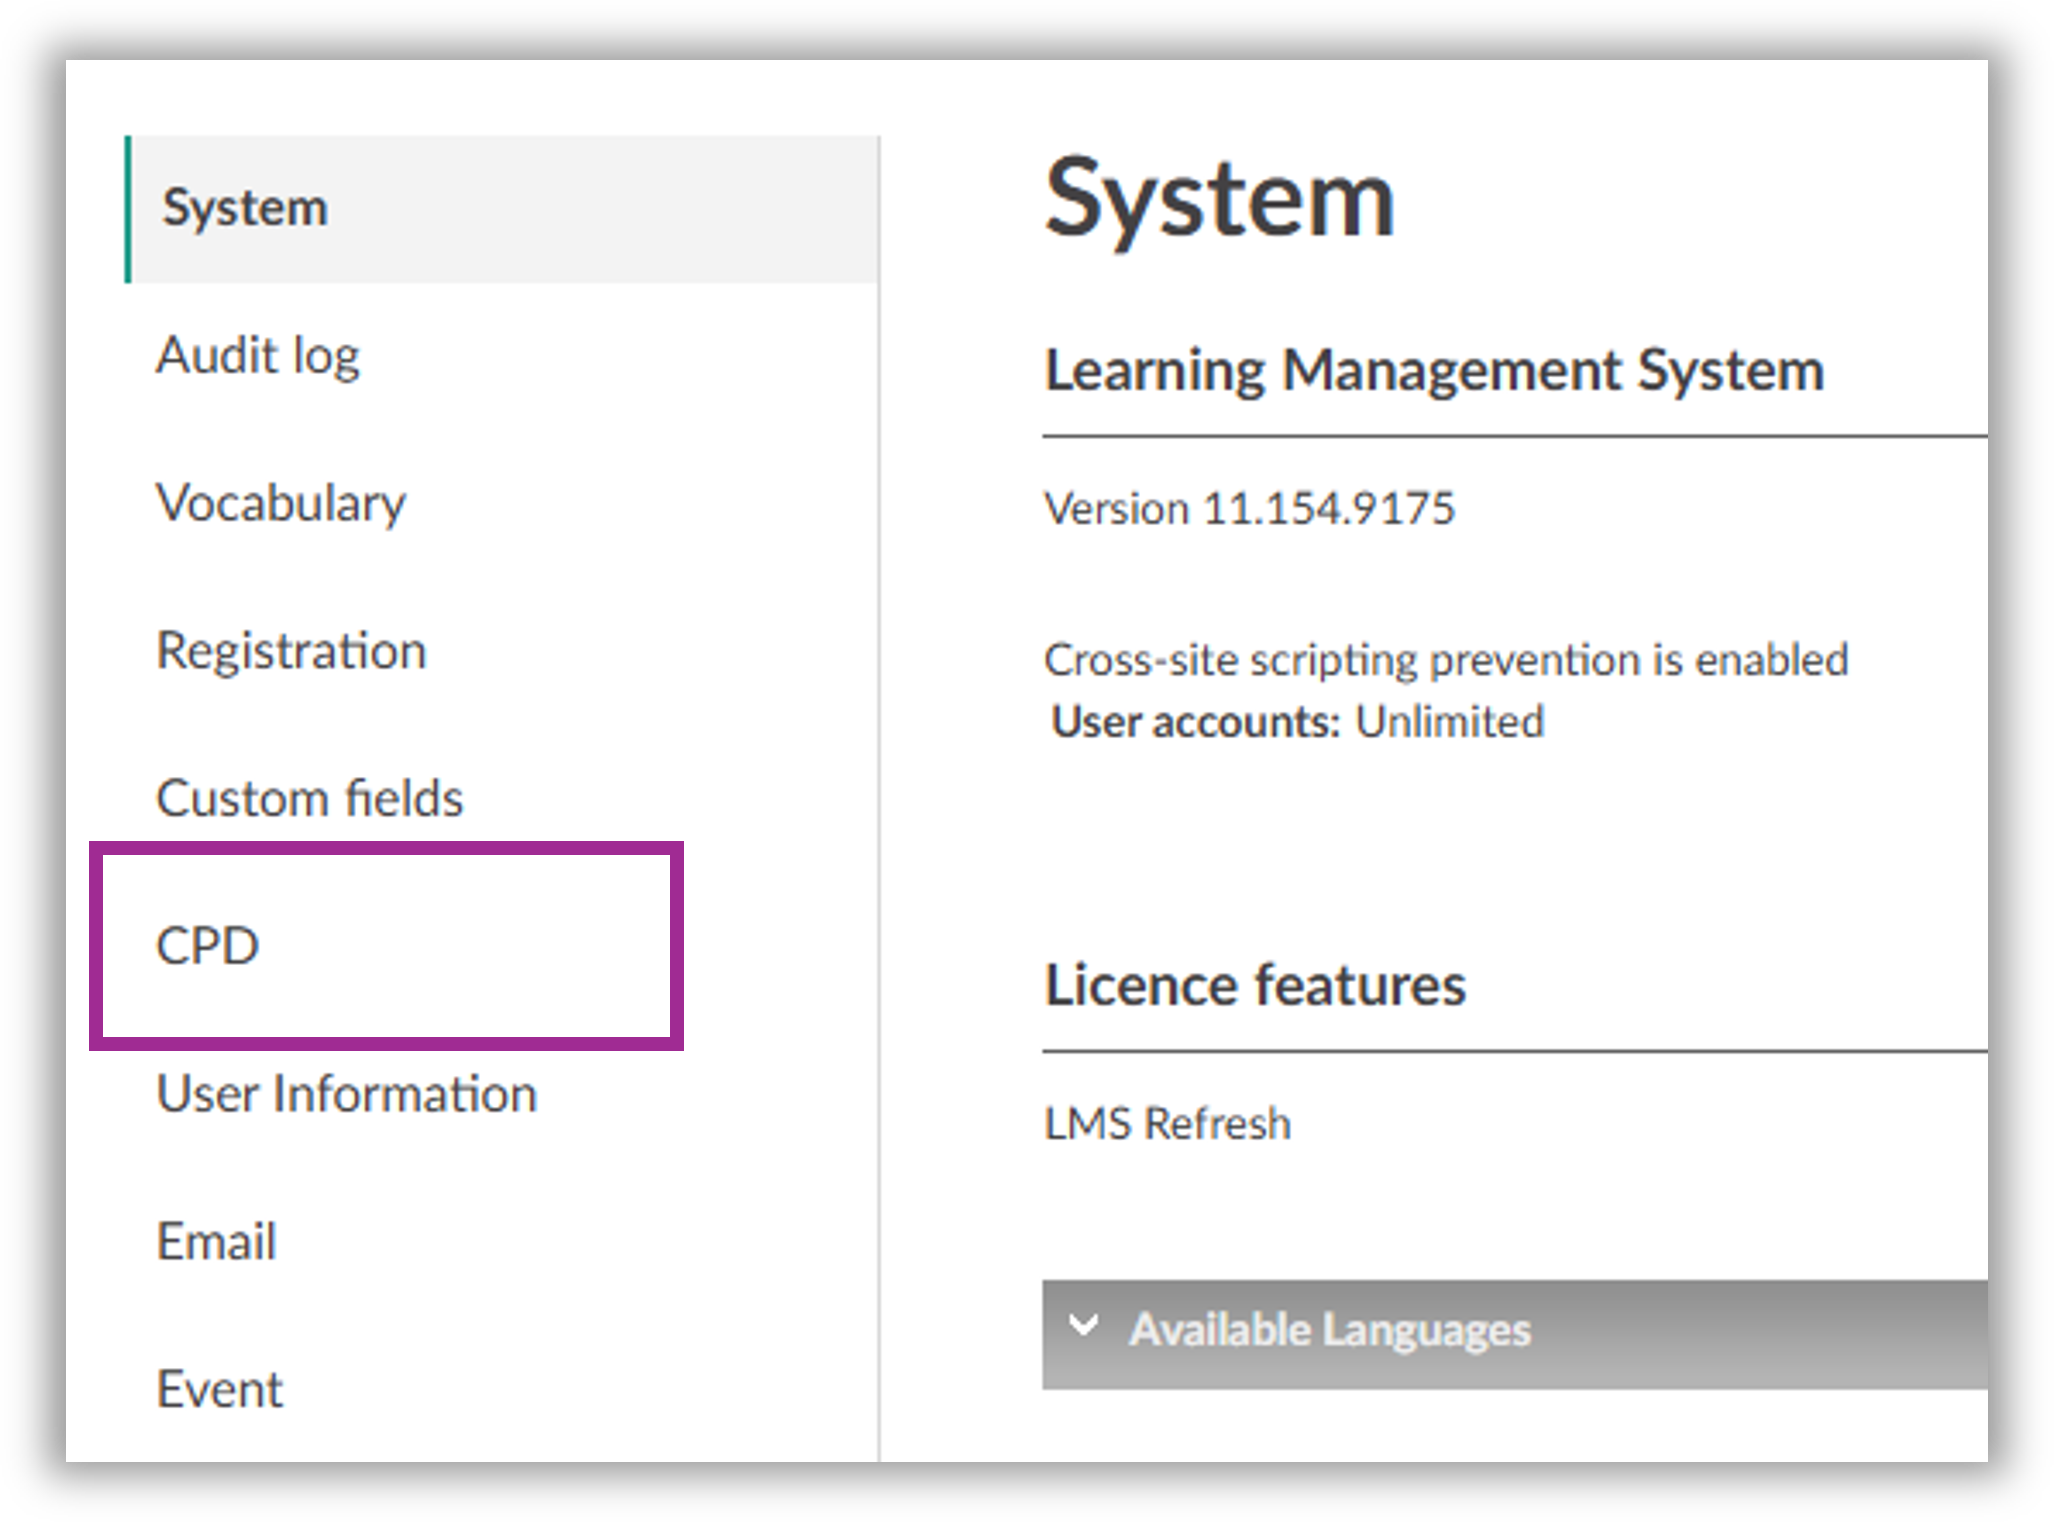The image size is (2054, 1522).
Task: Click the bold User accounts label
Action: click(x=1195, y=722)
